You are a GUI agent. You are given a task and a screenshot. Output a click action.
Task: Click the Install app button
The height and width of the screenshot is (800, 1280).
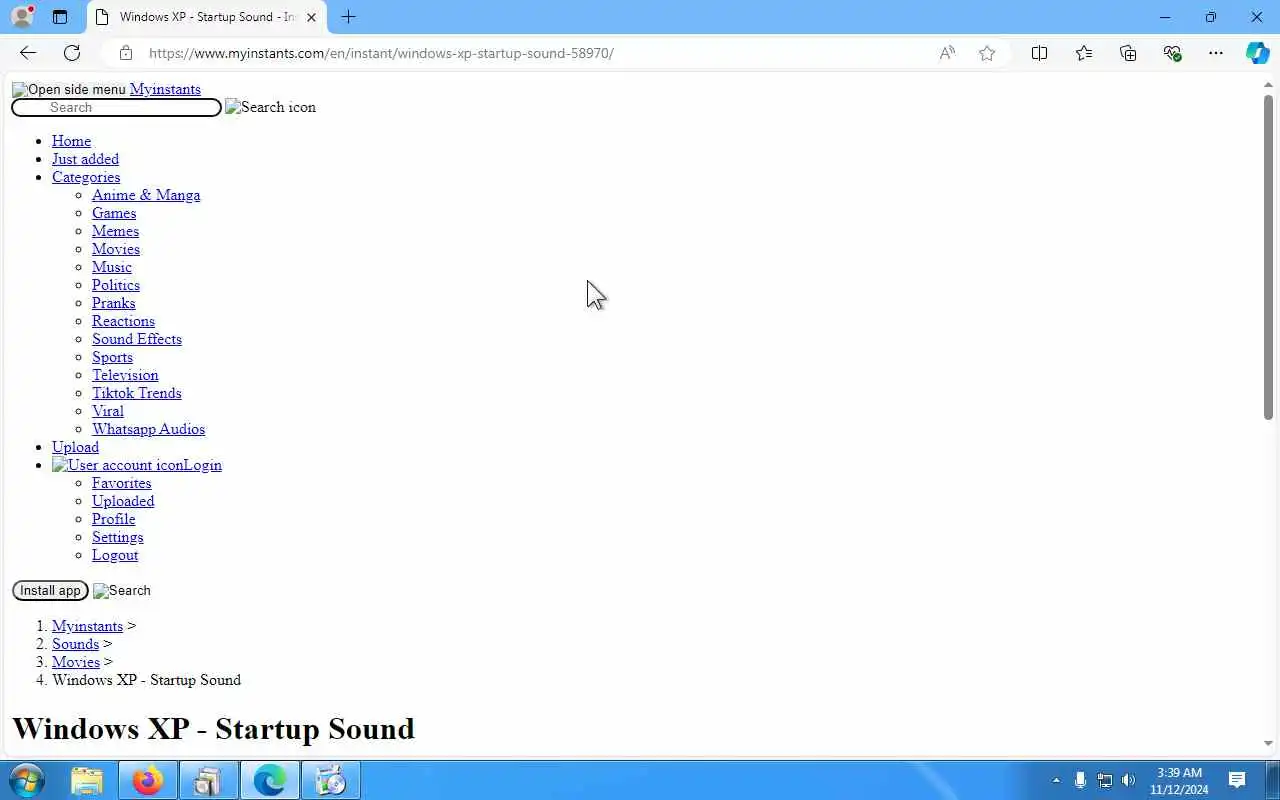point(50,591)
